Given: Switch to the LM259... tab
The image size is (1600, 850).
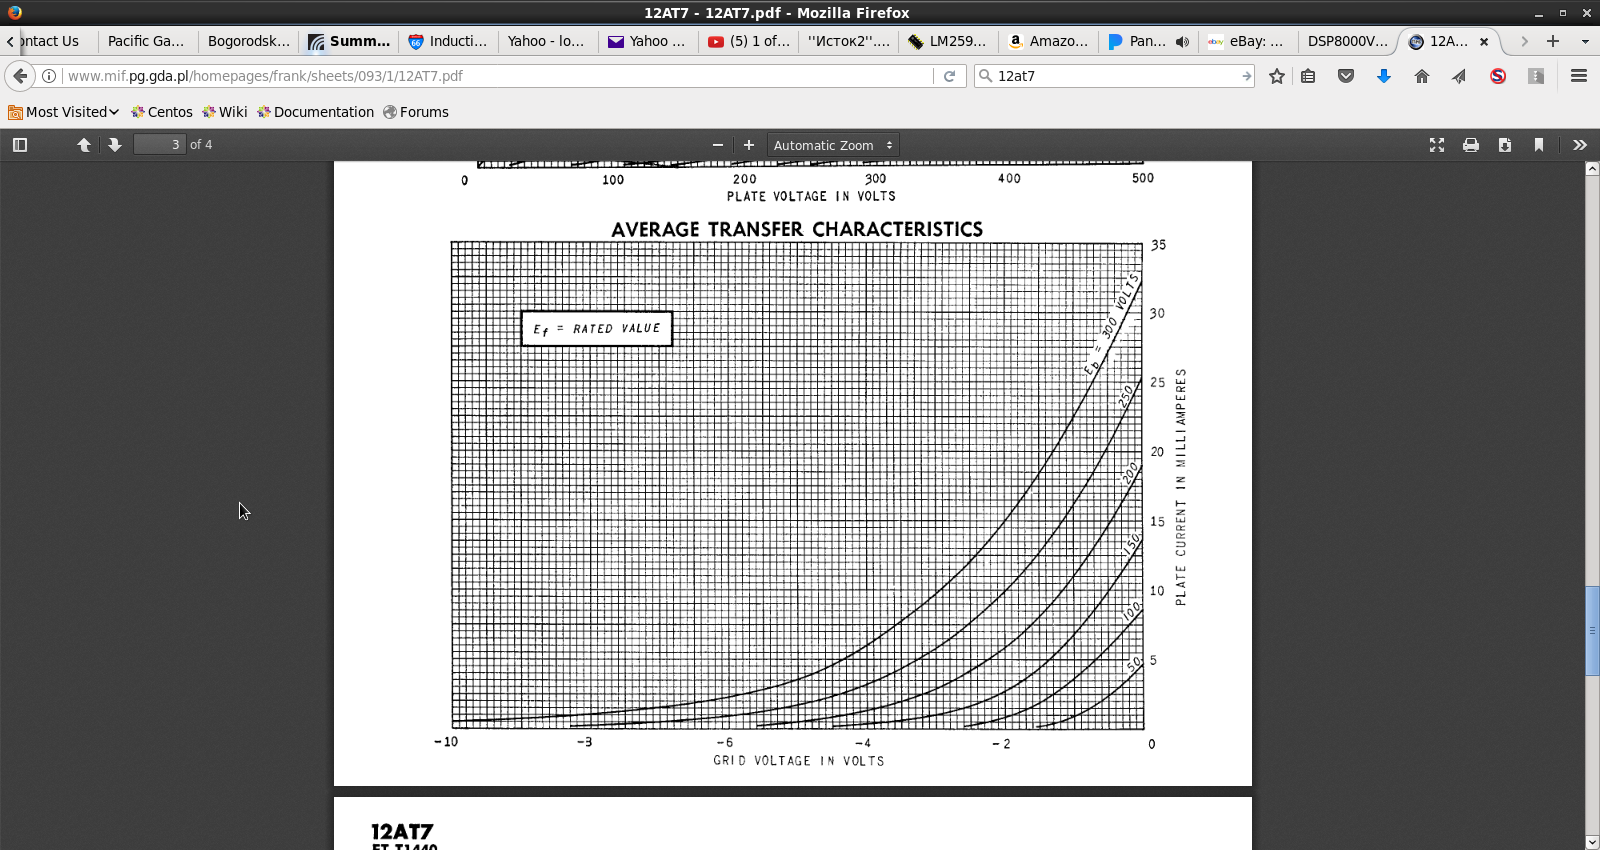Looking at the screenshot, I should point(948,41).
